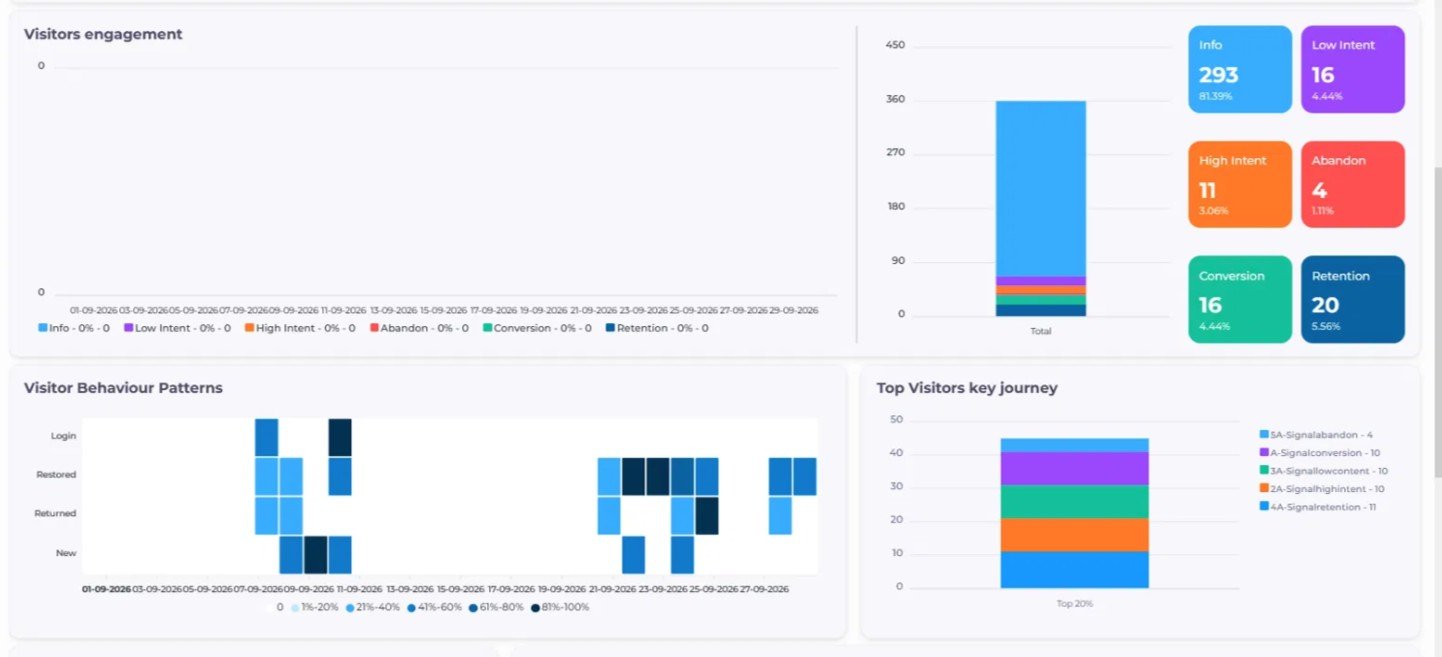The height and width of the screenshot is (657, 1442).
Task: Click the 'New' row label in heatmap
Action: 66,553
